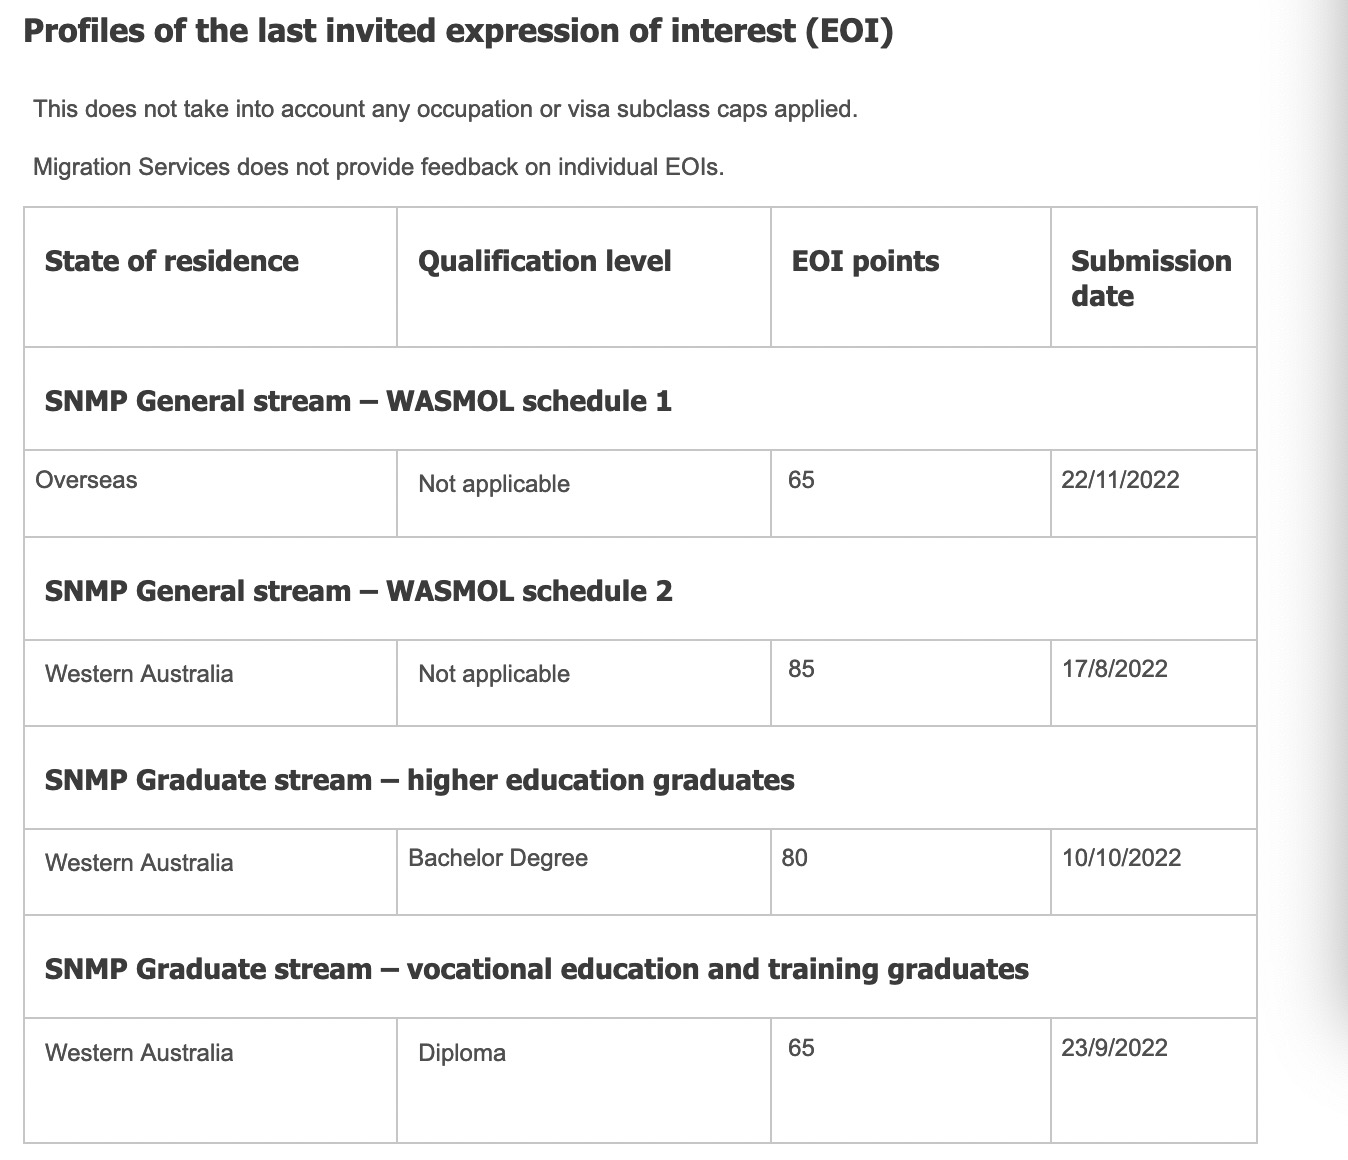Click the Diploma qualification cell
This screenshot has height=1160, width=1348.
click(x=462, y=1053)
